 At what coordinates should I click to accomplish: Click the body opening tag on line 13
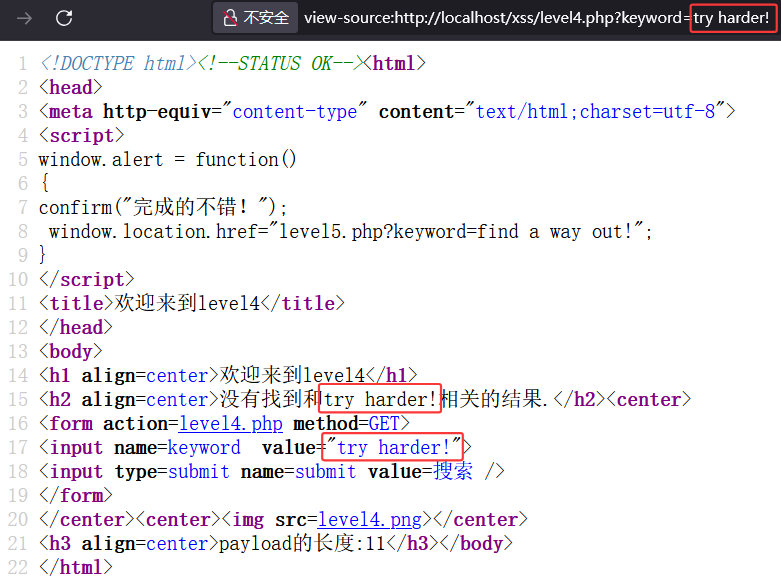tap(71, 351)
